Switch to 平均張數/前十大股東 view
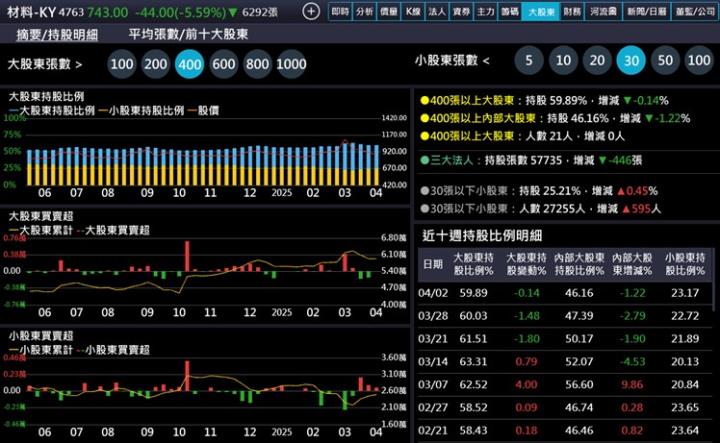Screen dimensions: 720x443 [x=189, y=34]
